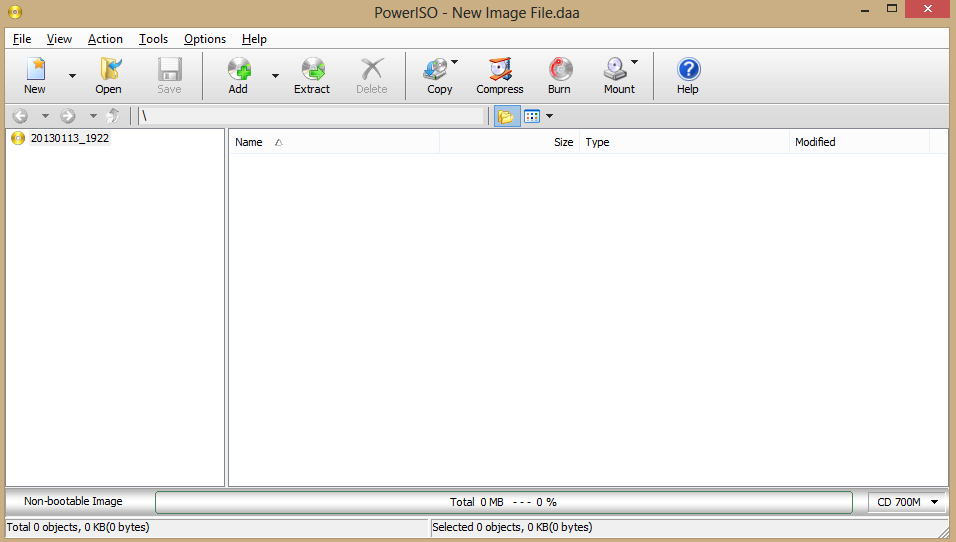This screenshot has width=956, height=542.
Task: Open the Copy button dropdown arrow
Action: 454,62
